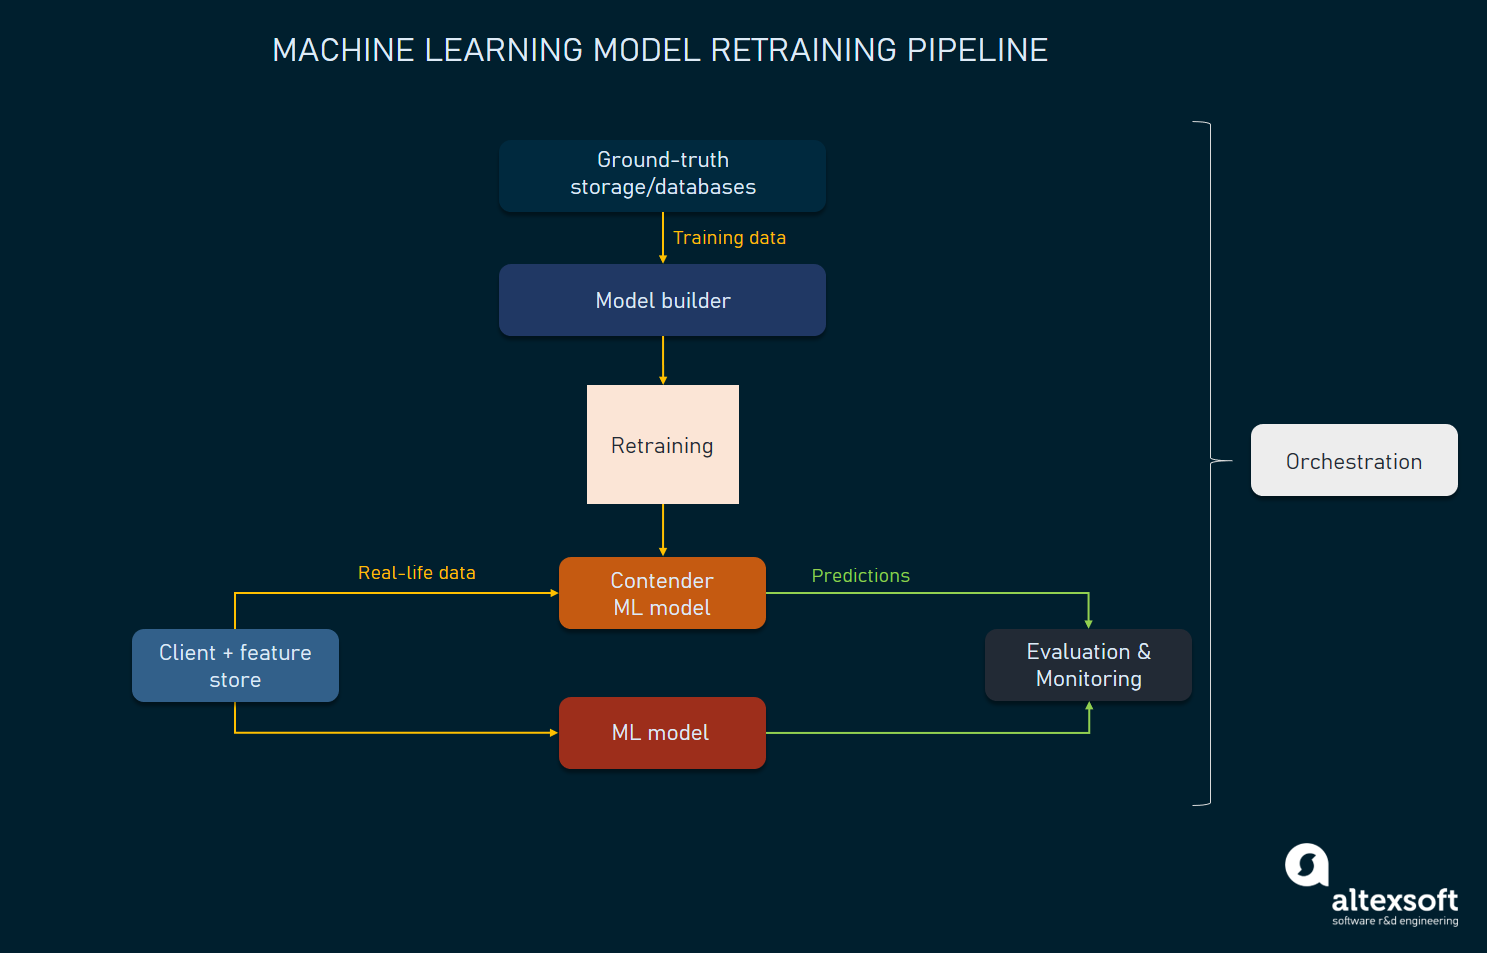Click the Real-life data label
1487x953 pixels.
(417, 573)
